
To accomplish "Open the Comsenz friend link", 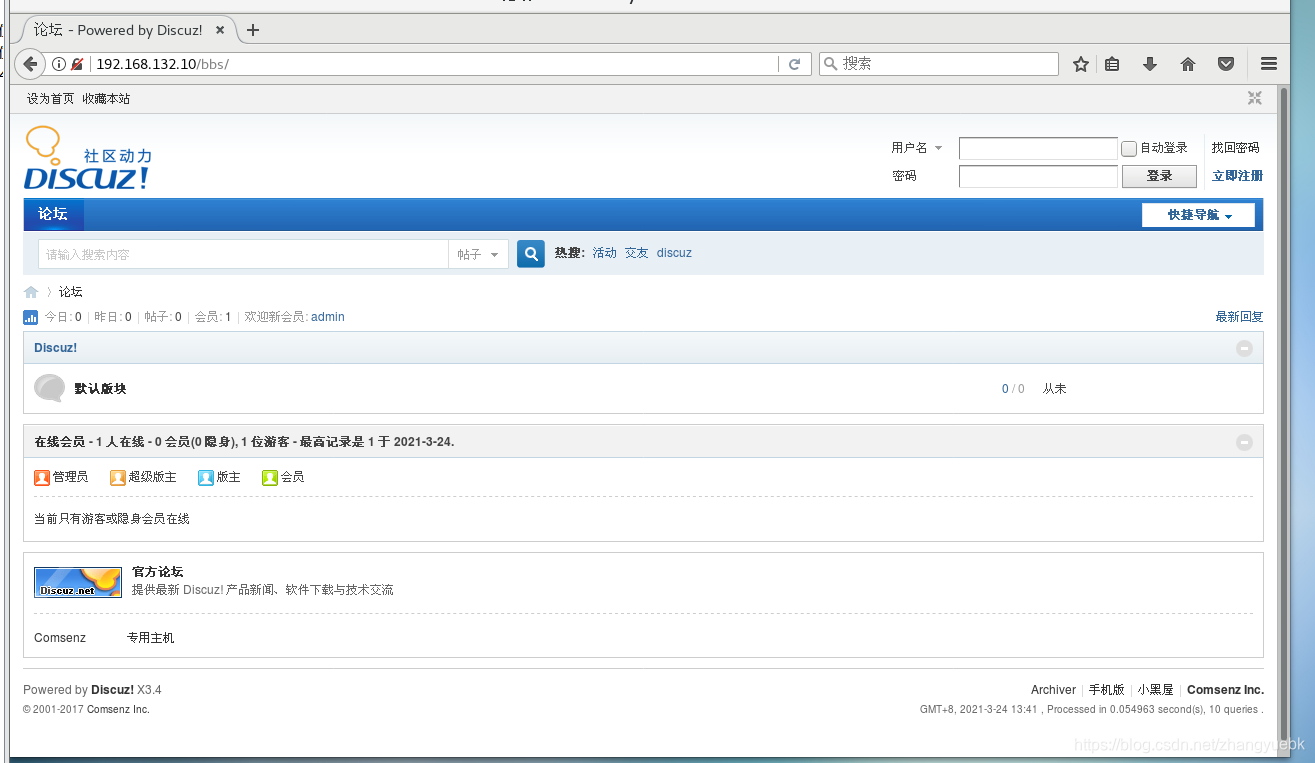I will pyautogui.click(x=60, y=638).
